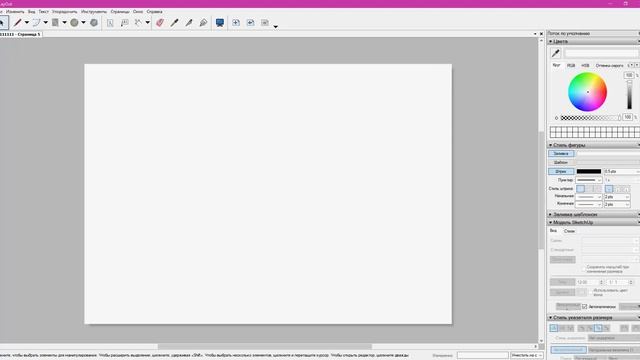Viewport: 640px width, 360px height.
Task: Switch to HSB color tab
Action: 585,65
